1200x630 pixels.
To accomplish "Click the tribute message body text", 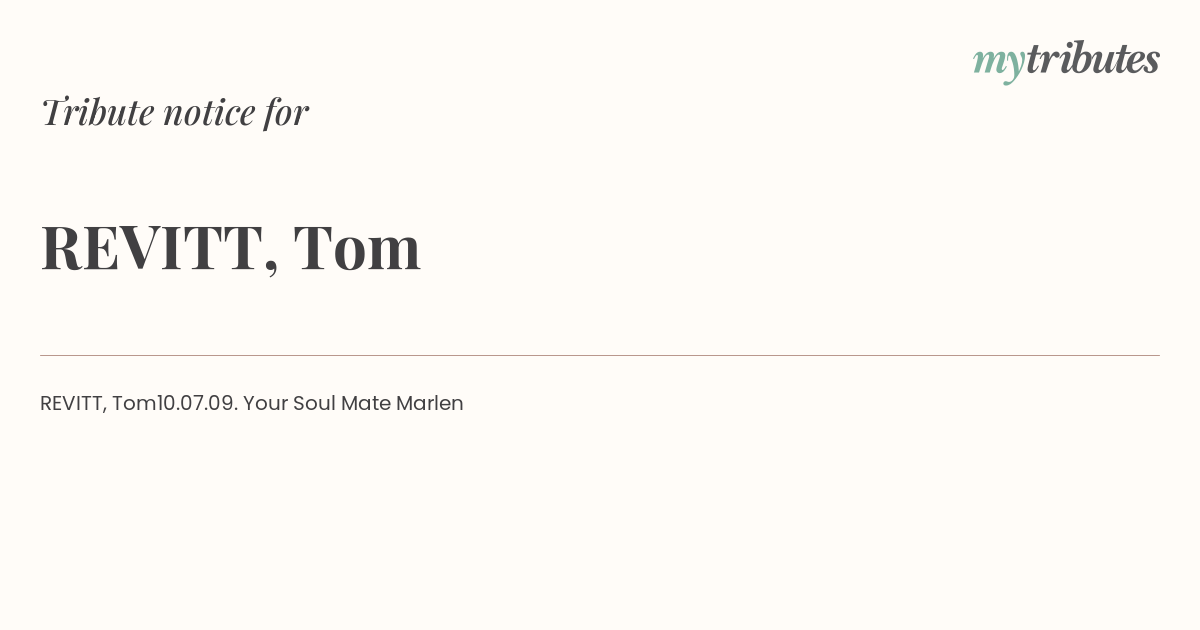I will (x=252, y=404).
